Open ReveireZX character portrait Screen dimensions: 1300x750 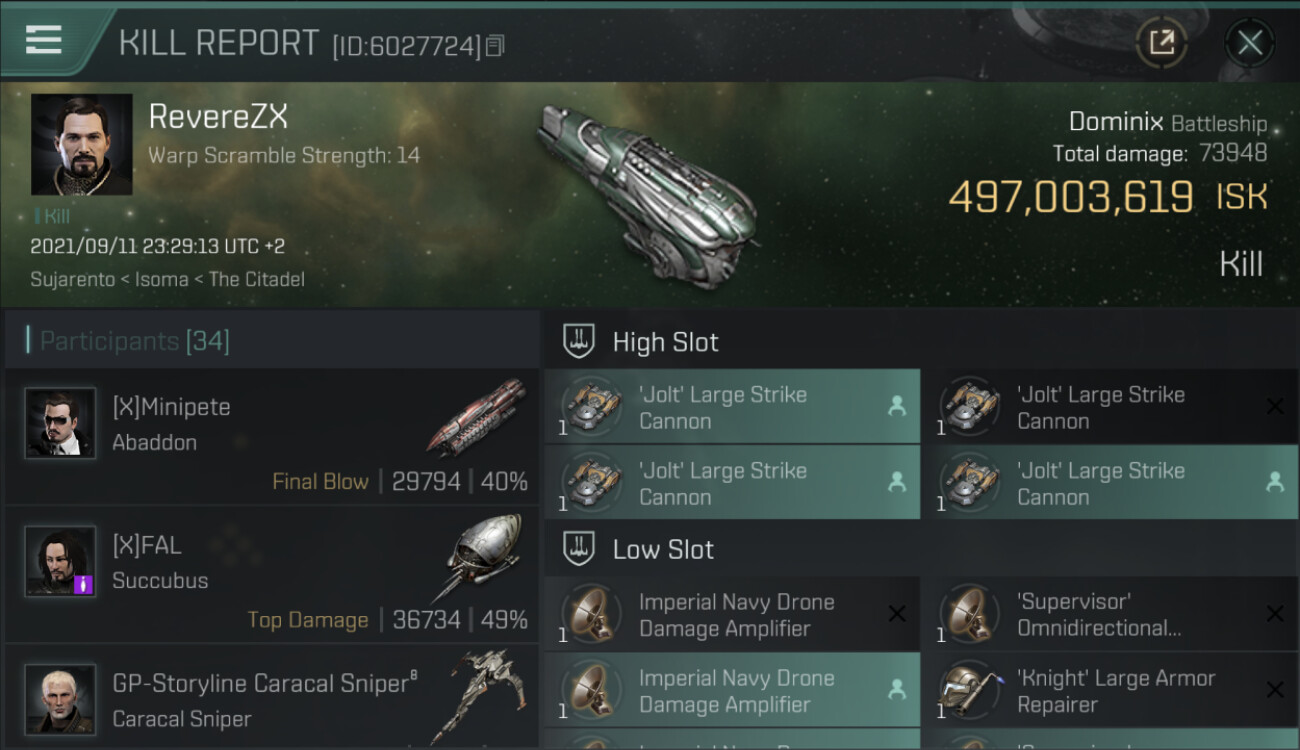tap(82, 144)
